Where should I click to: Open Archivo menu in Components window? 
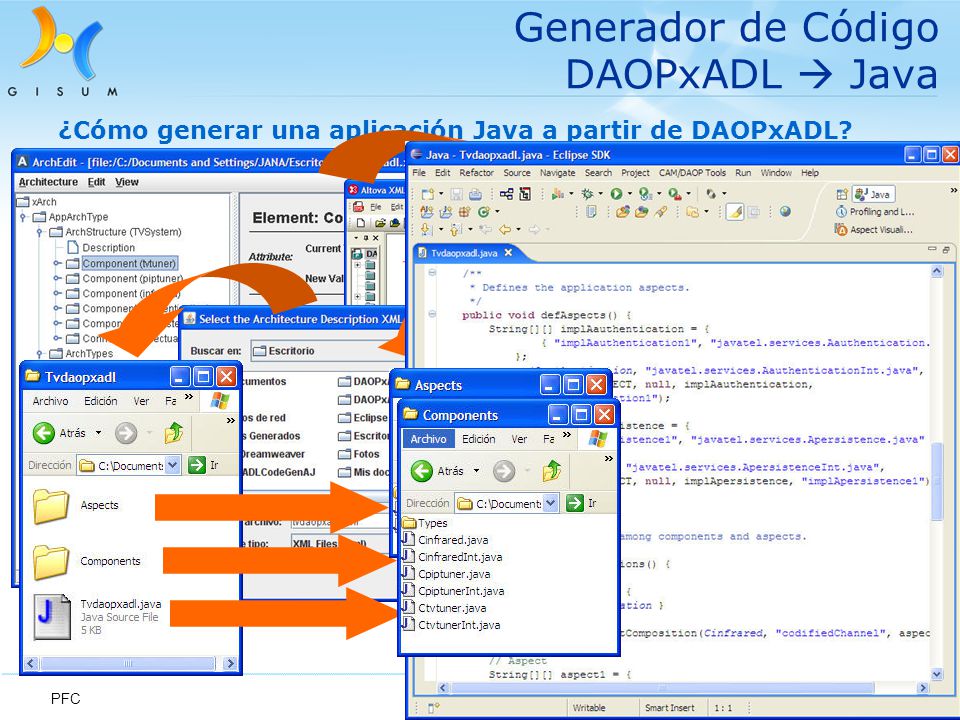(x=428, y=439)
